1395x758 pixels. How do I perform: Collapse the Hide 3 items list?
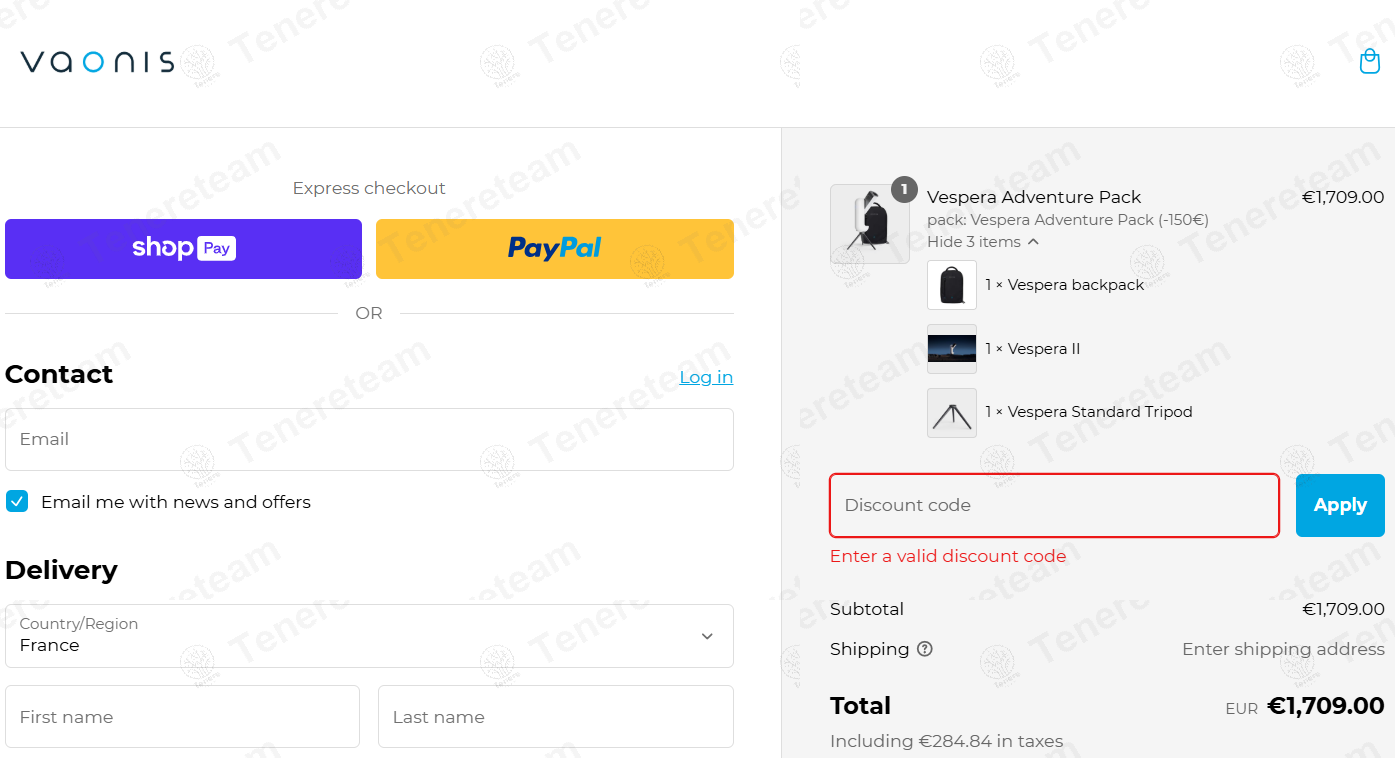pos(983,242)
